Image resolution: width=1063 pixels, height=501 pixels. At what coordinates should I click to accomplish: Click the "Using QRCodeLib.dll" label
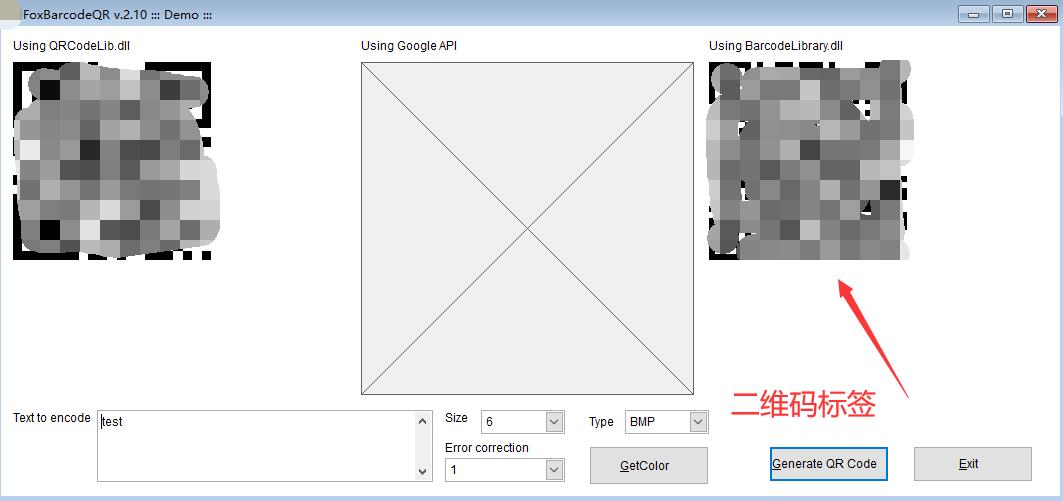pos(71,46)
